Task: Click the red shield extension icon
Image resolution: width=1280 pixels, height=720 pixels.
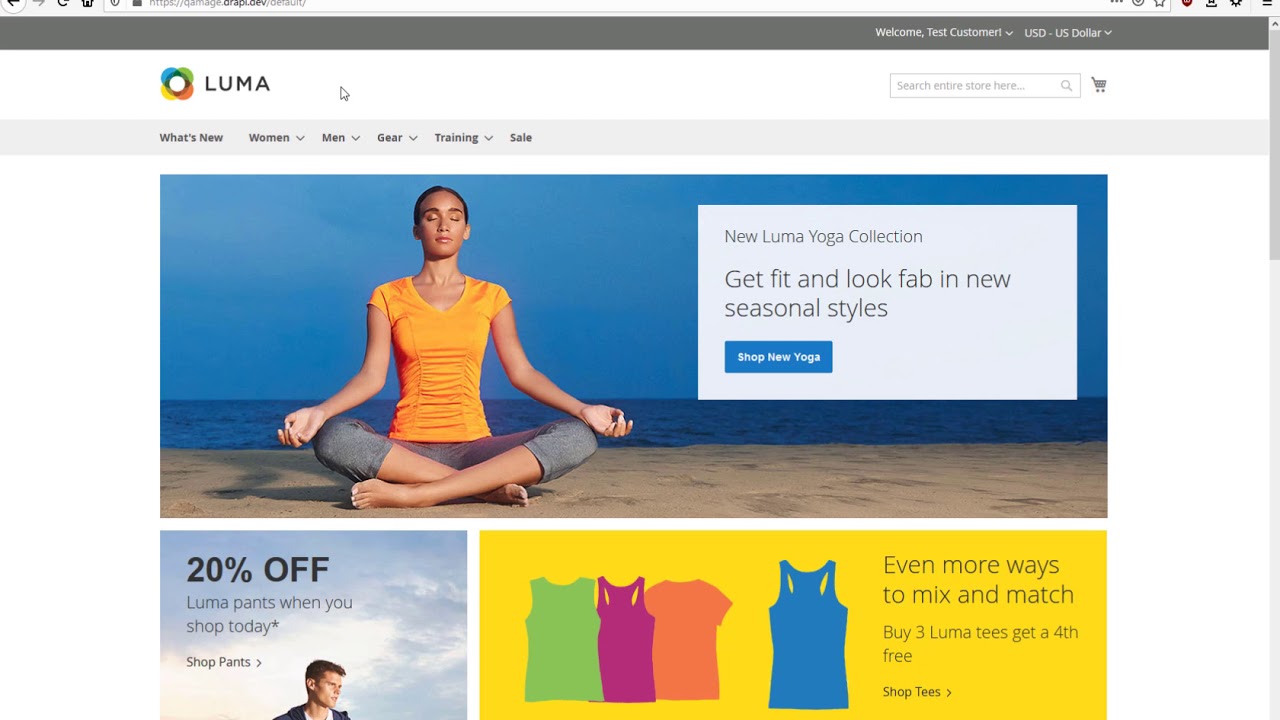Action: point(1187,3)
